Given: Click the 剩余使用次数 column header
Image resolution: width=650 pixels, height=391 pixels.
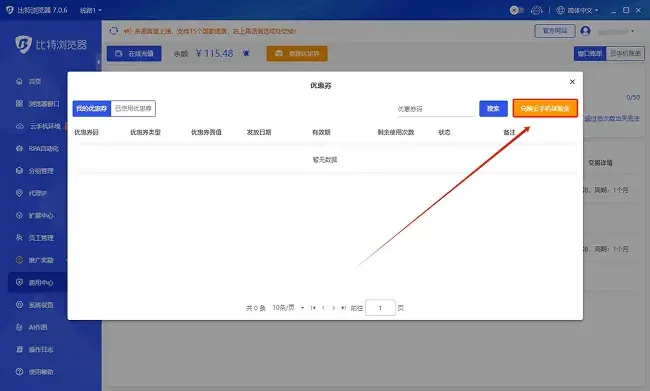Looking at the screenshot, I should [395, 132].
